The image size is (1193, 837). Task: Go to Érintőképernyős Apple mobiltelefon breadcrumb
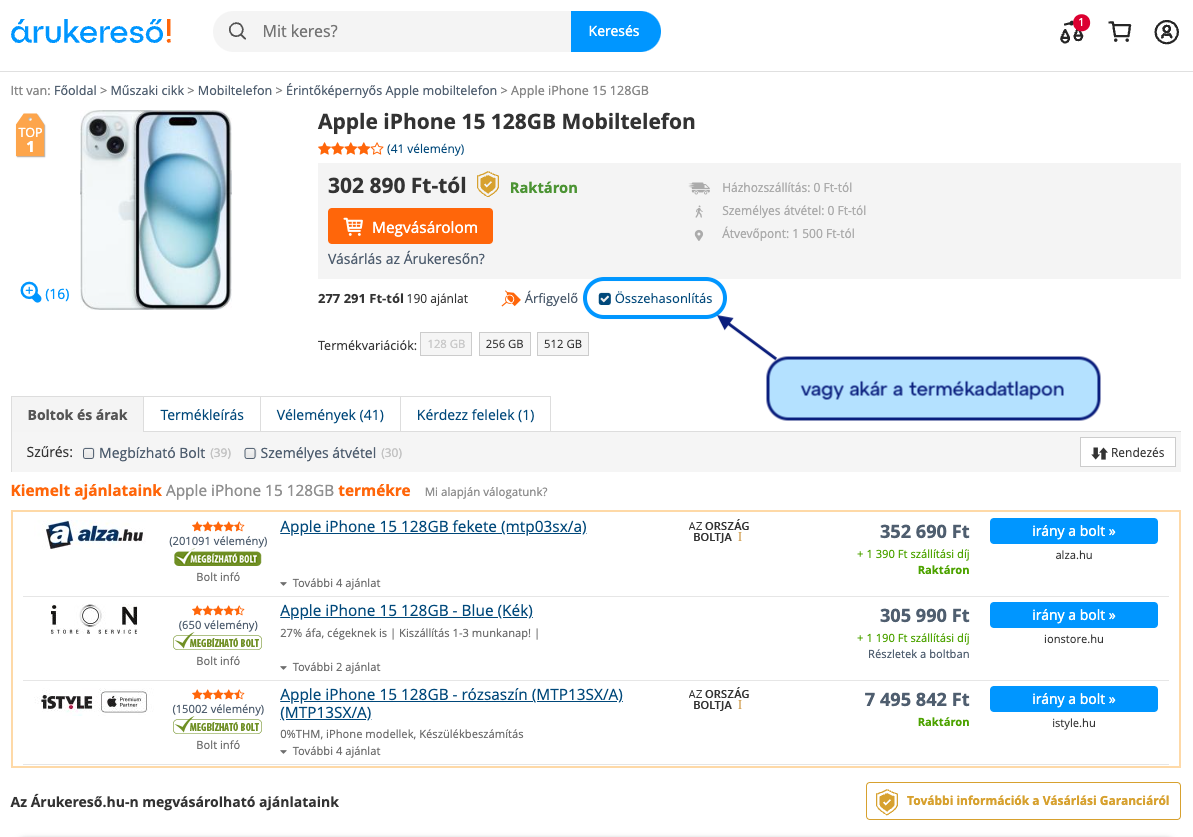(x=391, y=91)
